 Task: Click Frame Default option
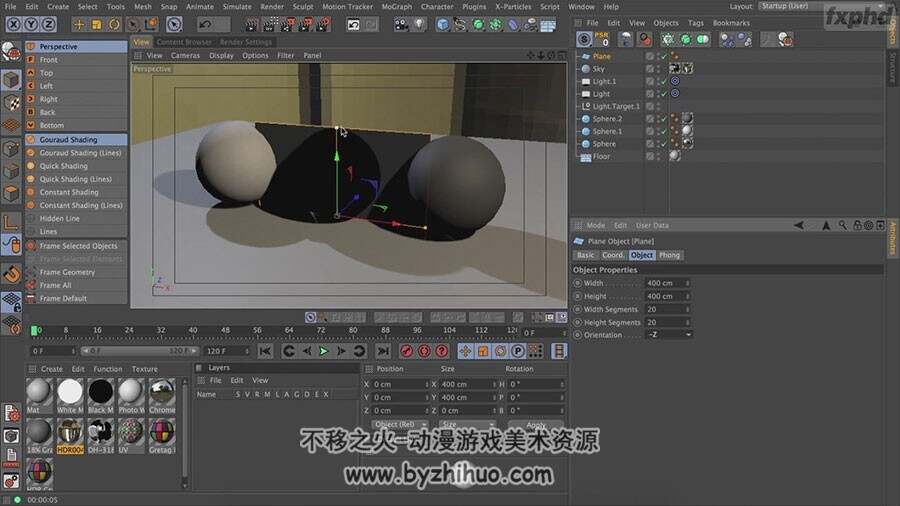(63, 298)
